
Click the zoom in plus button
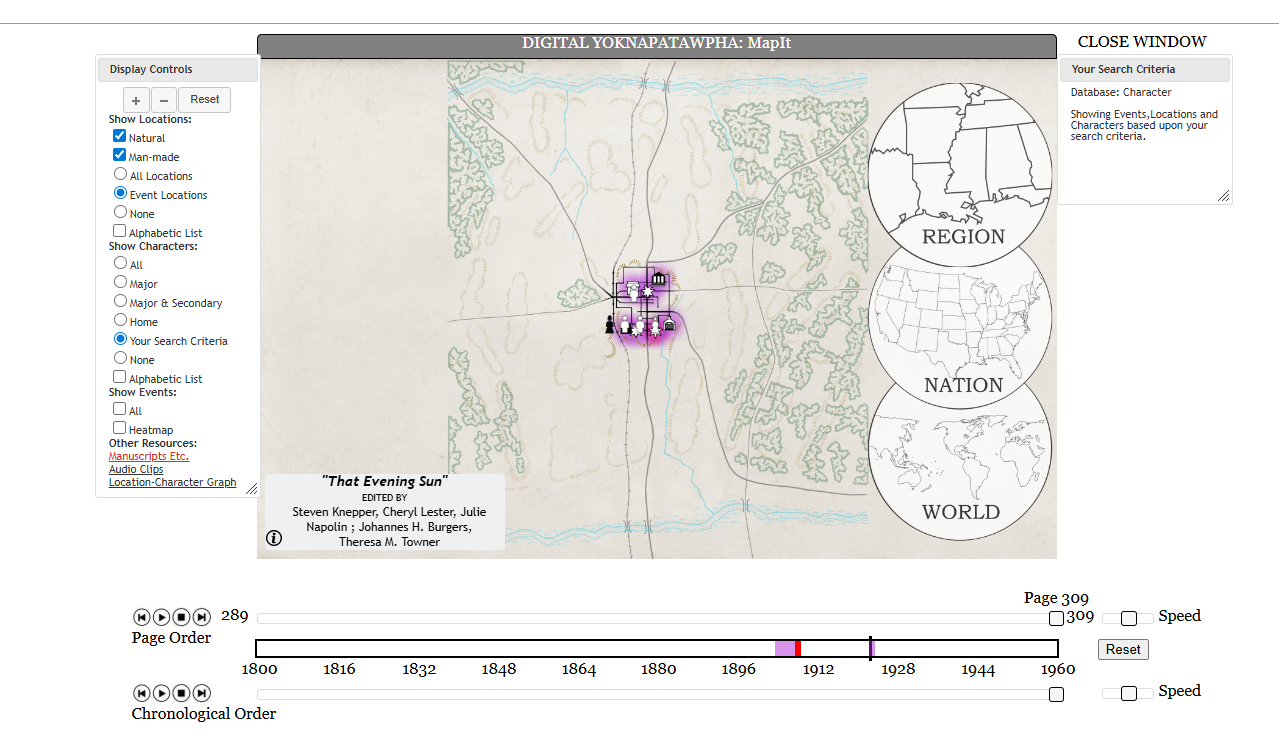click(136, 100)
